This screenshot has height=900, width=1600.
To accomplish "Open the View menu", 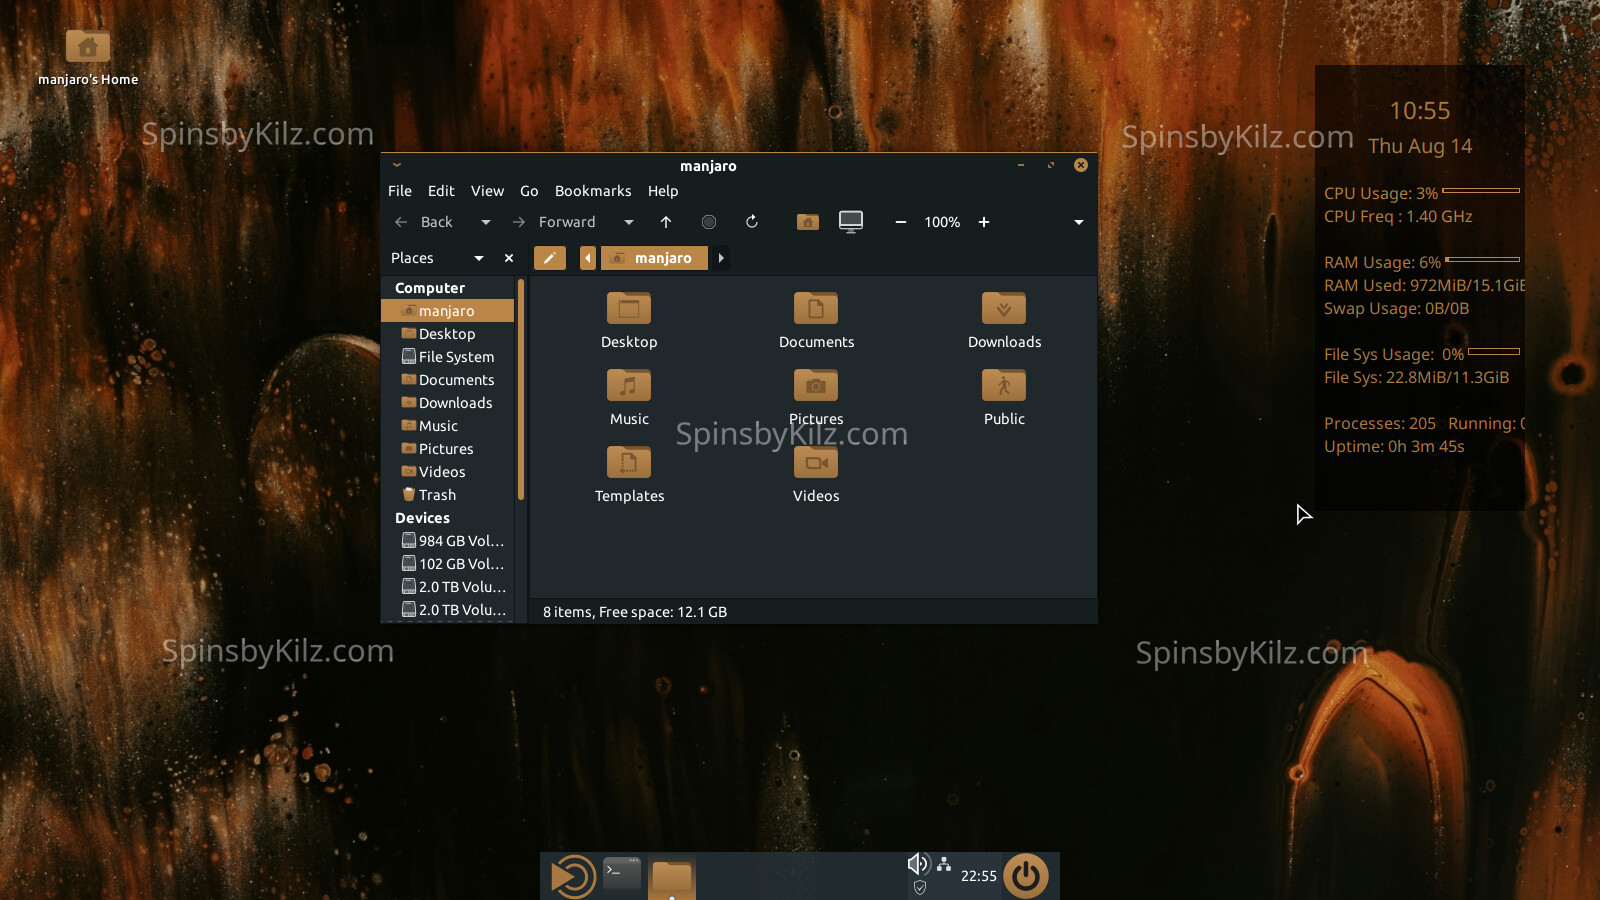I will pyautogui.click(x=487, y=191).
